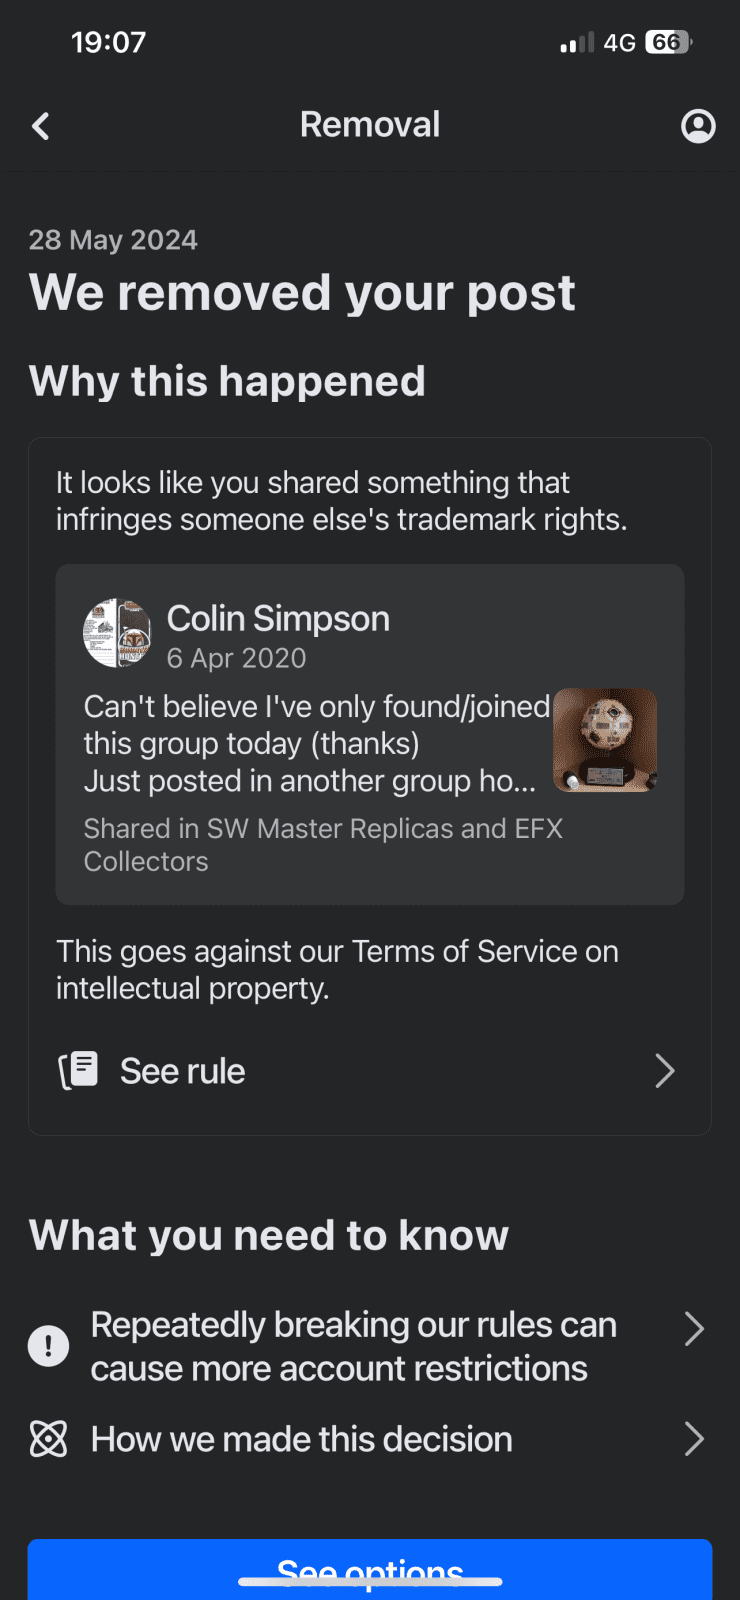The width and height of the screenshot is (740, 1600).
Task: Tap the Colin Simpson name link
Action: [x=278, y=619]
